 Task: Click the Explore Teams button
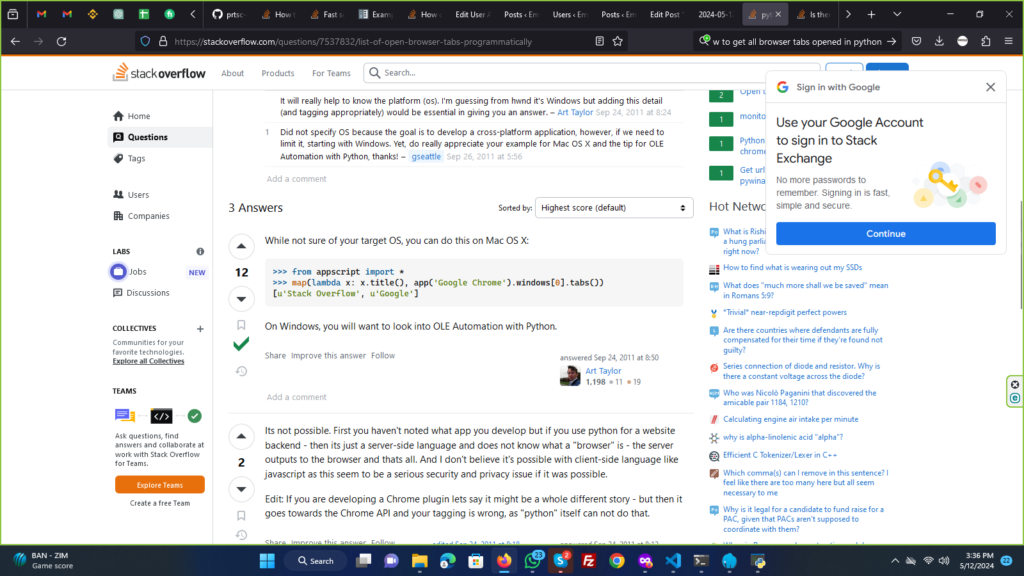[x=159, y=484]
